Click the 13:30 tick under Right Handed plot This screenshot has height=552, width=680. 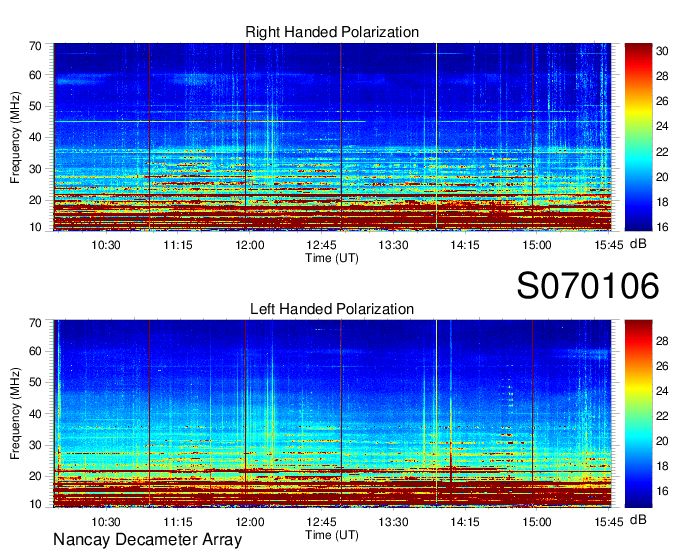click(x=393, y=245)
